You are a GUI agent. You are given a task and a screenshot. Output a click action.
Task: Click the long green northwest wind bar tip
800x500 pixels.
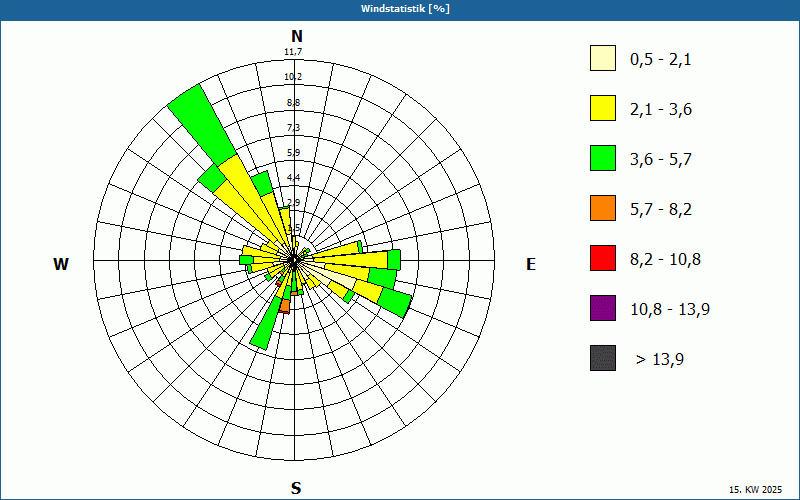[202, 125]
